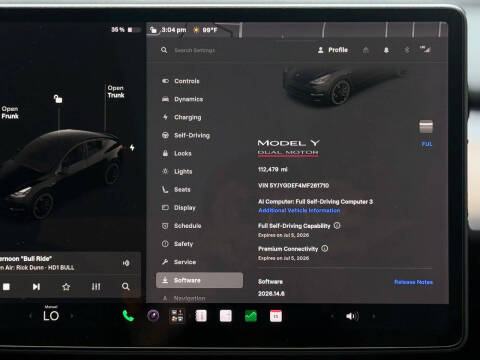
Task: Open Navigation settings
Action: (183, 298)
